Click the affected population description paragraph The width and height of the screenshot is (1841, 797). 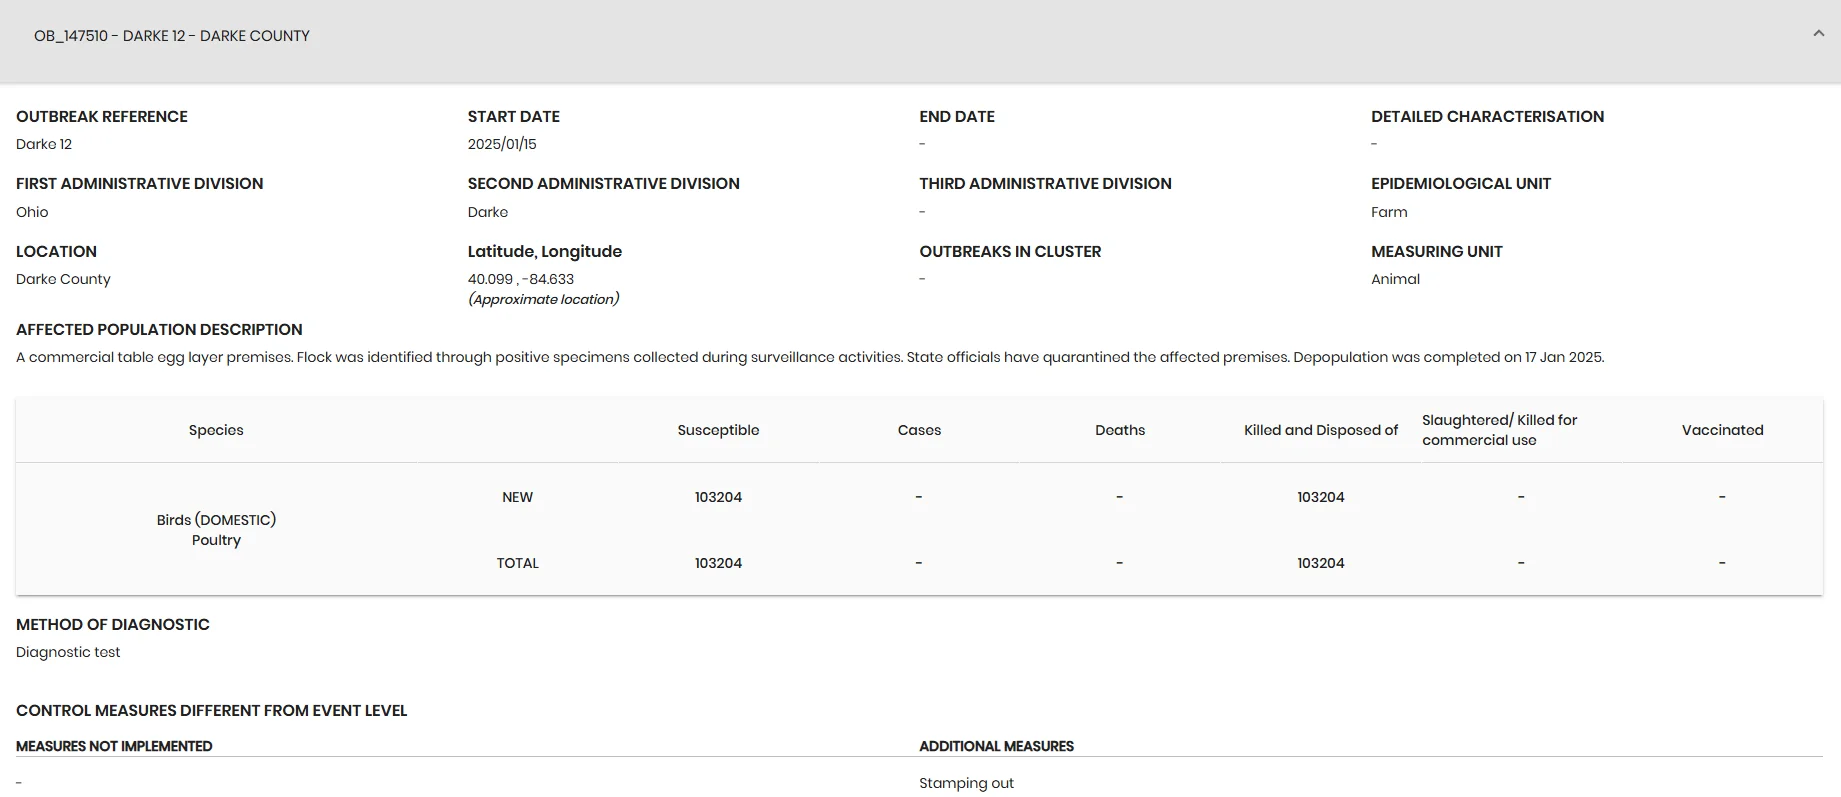point(810,357)
